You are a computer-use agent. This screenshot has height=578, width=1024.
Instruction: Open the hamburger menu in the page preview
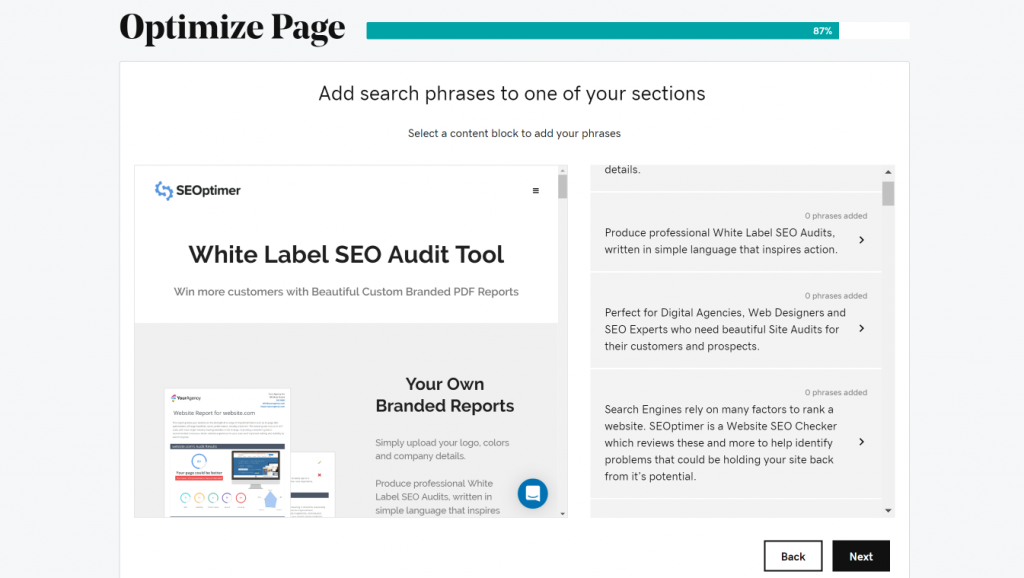tap(536, 188)
